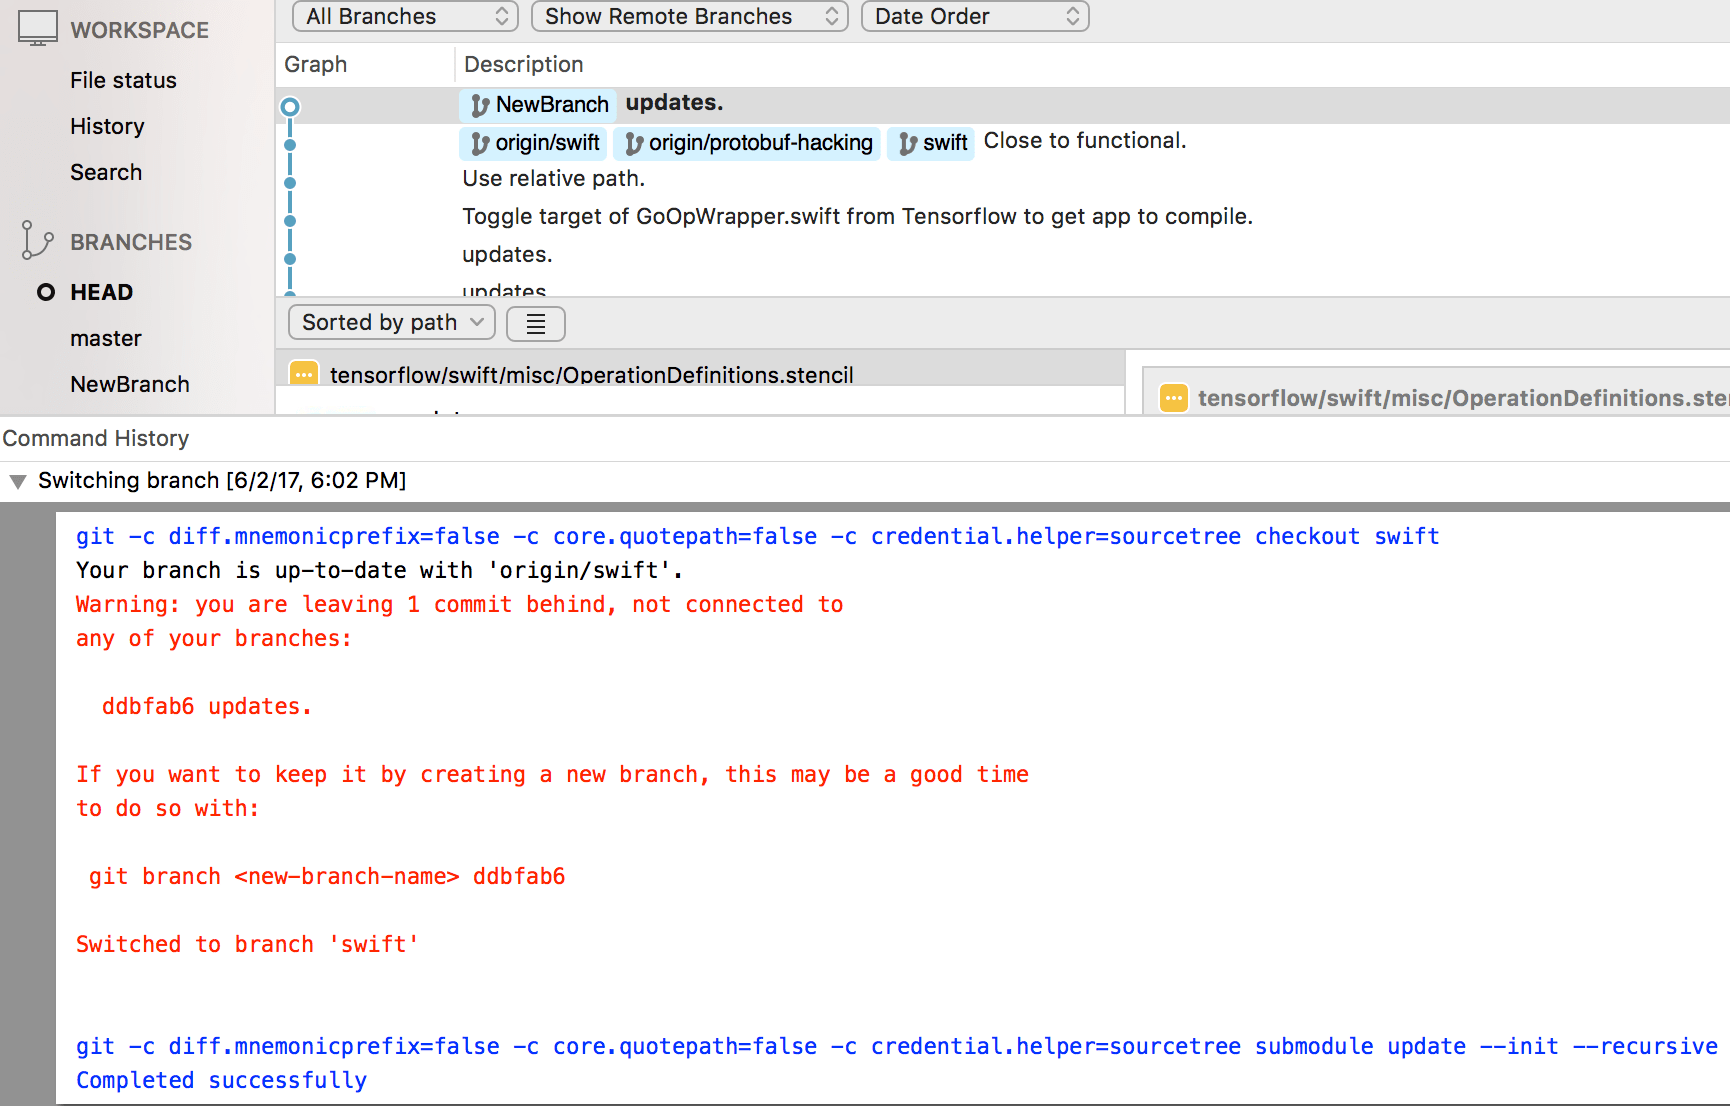The width and height of the screenshot is (1730, 1106).
Task: Select the NewBranch 'updates.' commit row
Action: (1003, 105)
